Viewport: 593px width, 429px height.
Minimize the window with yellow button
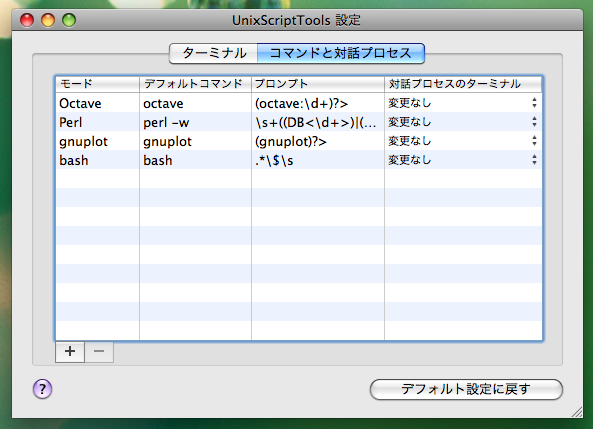point(48,20)
